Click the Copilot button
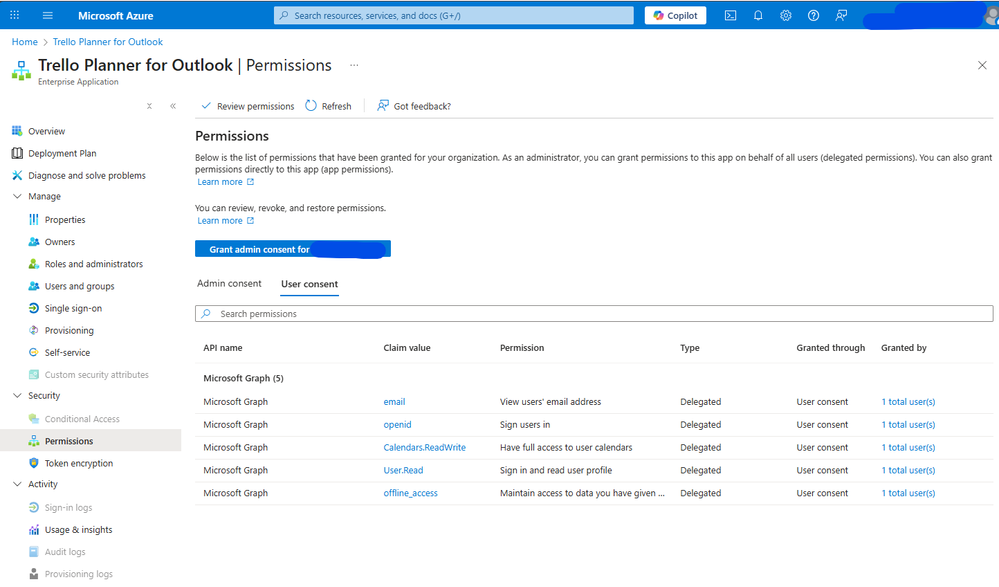The width and height of the screenshot is (999, 587). (675, 15)
